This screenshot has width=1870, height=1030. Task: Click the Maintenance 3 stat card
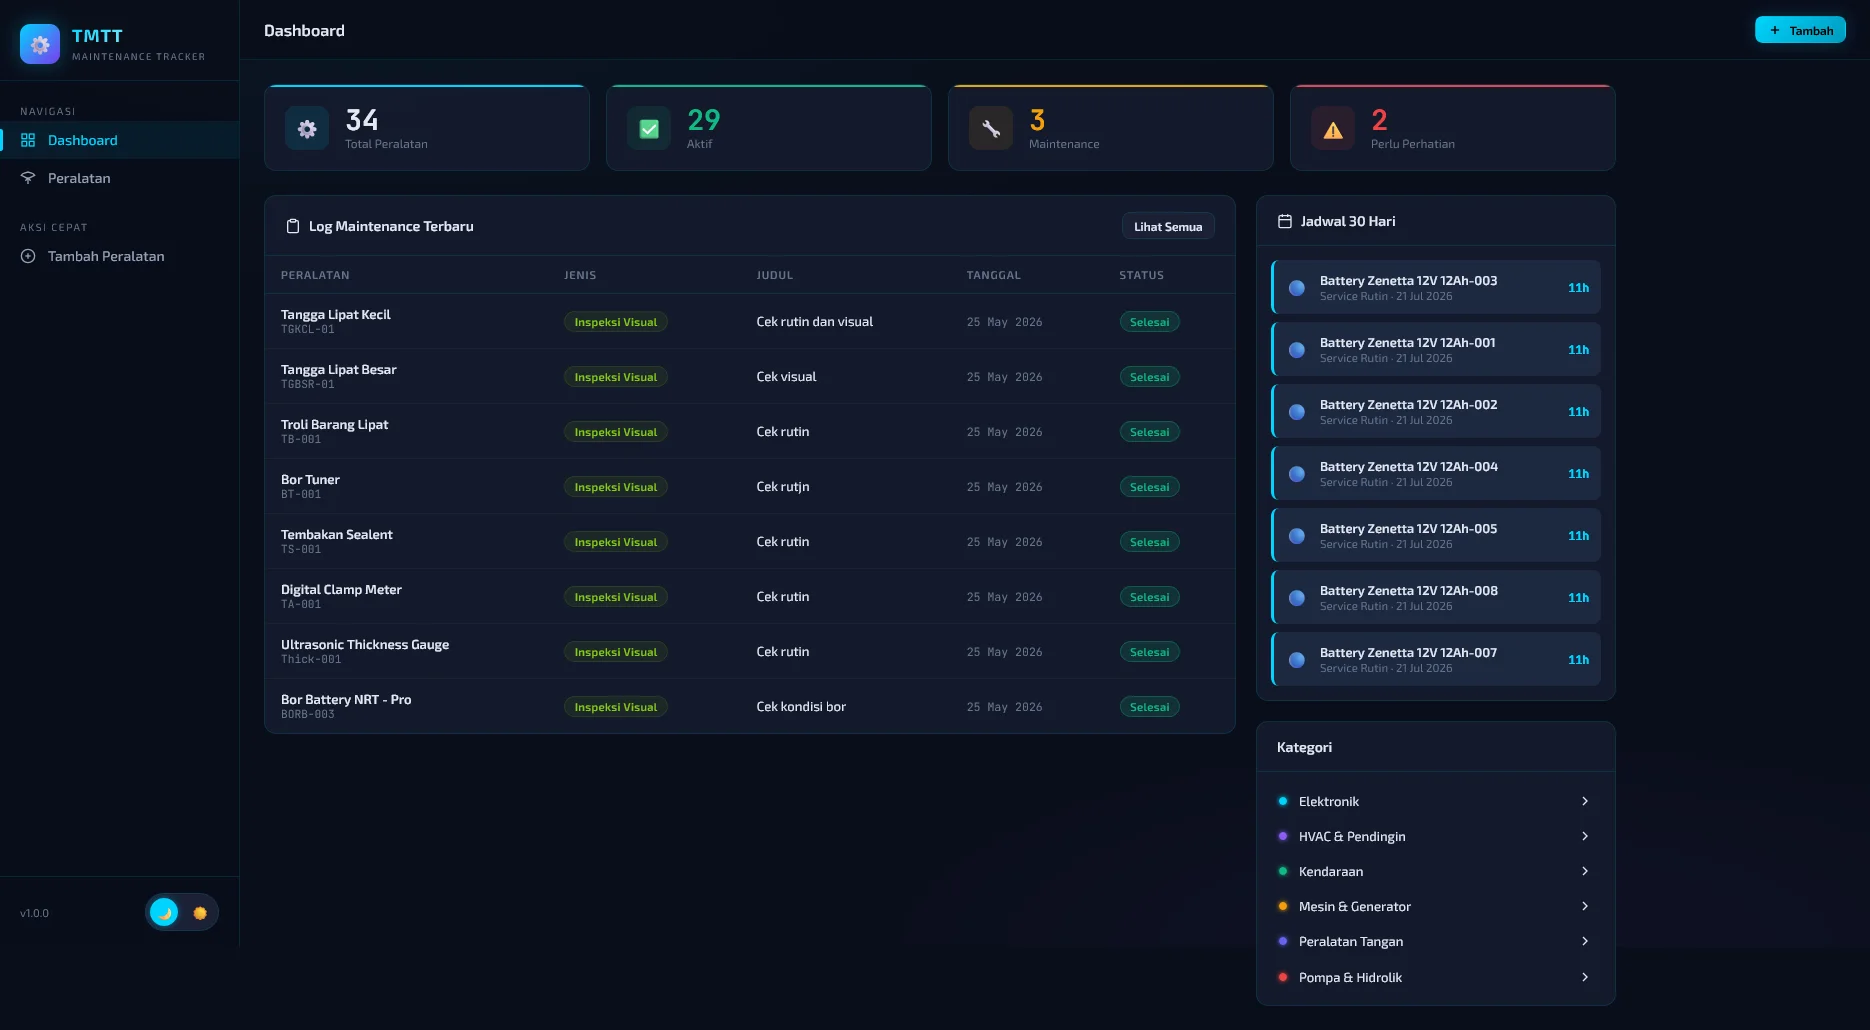pos(1111,128)
